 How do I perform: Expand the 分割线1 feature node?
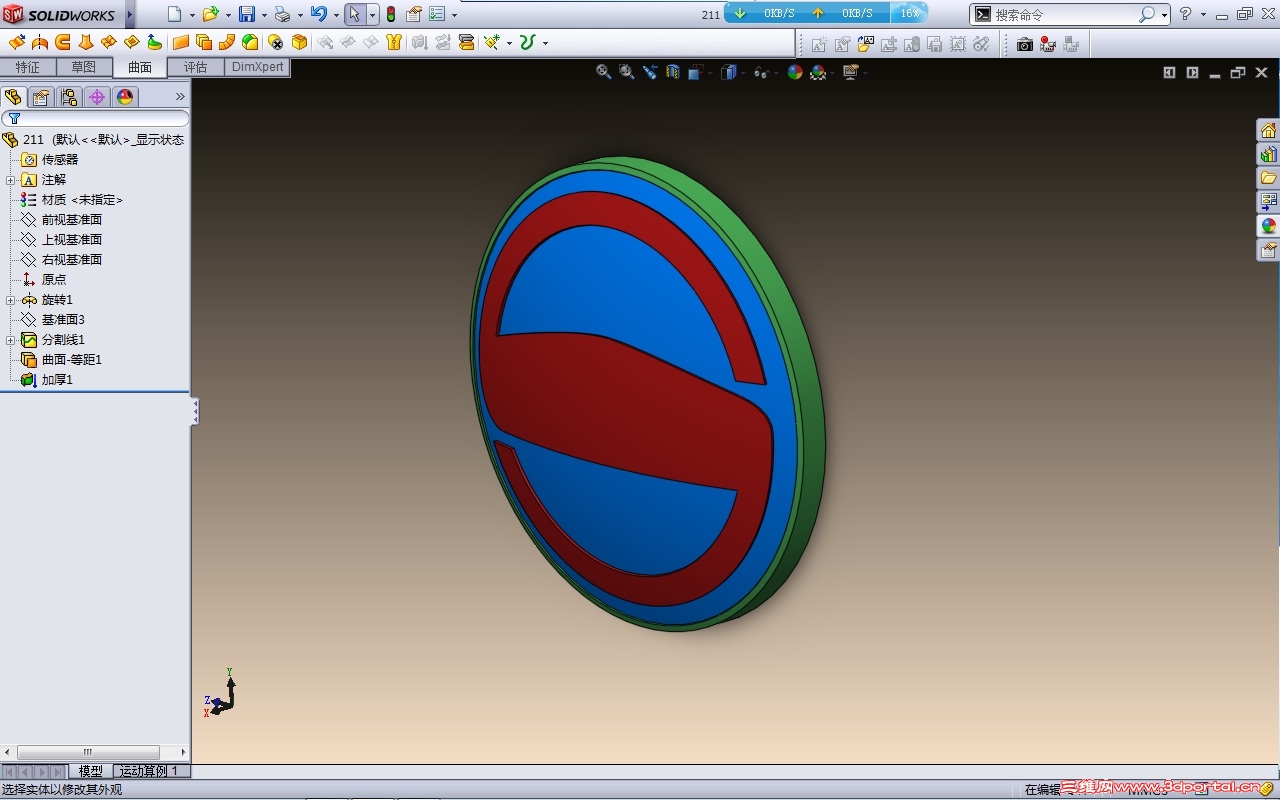coord(10,340)
